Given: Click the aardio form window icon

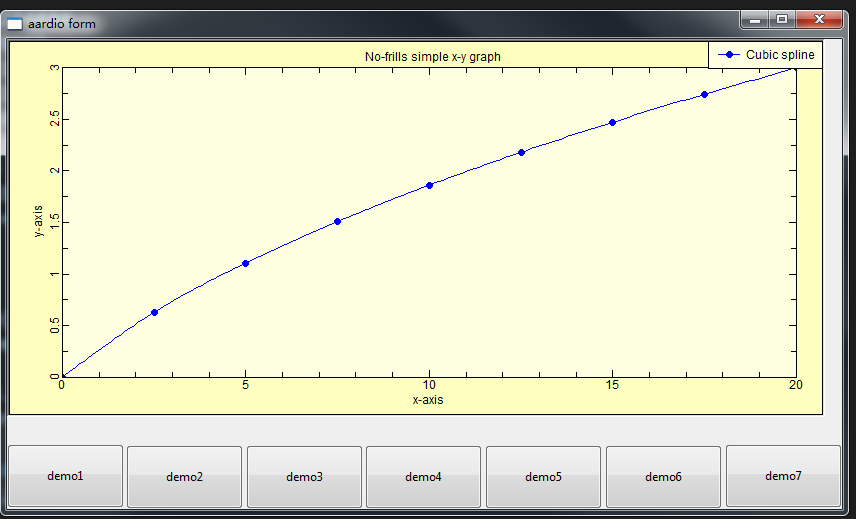Looking at the screenshot, I should coord(15,24).
